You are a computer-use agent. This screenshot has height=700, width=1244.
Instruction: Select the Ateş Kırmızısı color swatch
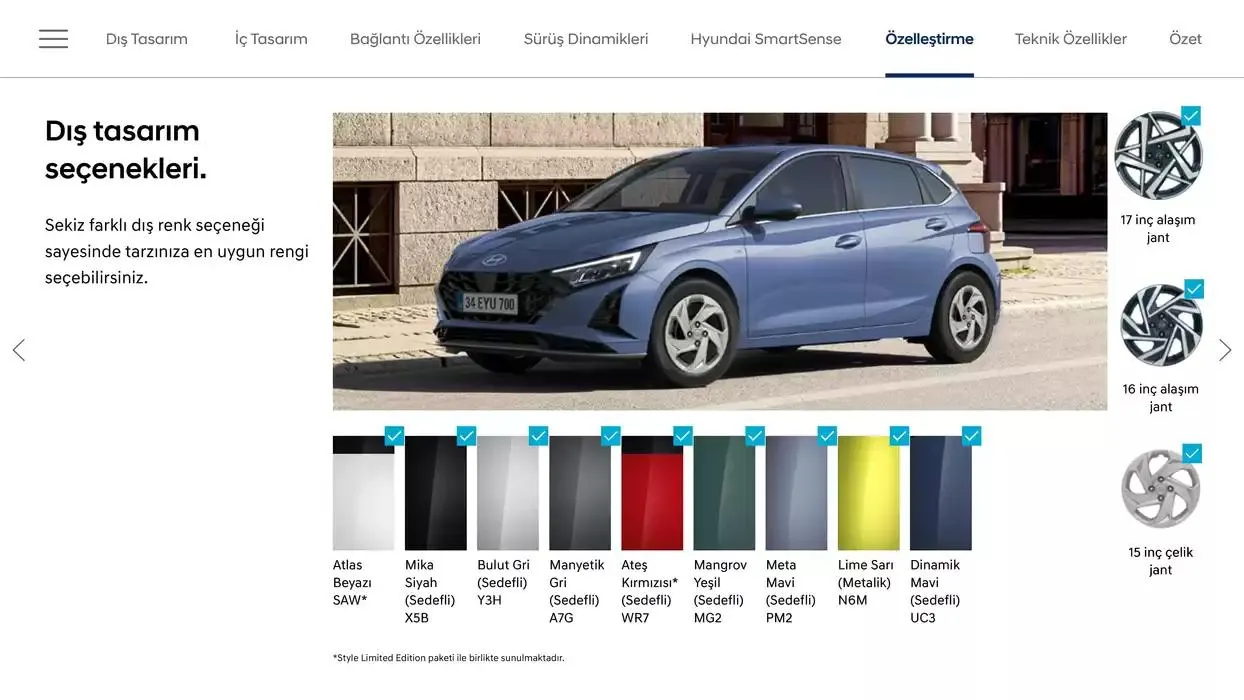coord(652,493)
